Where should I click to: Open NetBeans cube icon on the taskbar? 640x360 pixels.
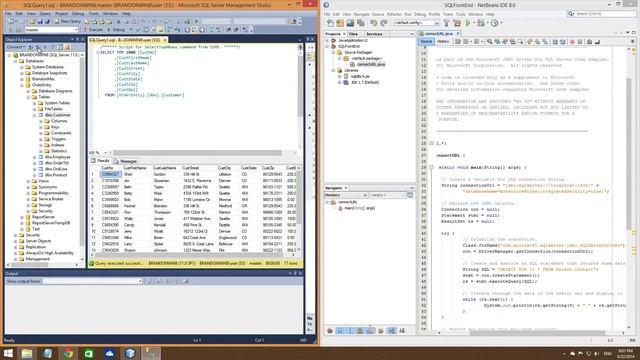130,353
